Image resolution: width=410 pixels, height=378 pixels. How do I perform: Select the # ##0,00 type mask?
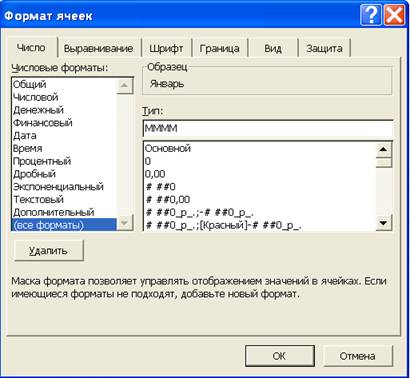click(259, 199)
